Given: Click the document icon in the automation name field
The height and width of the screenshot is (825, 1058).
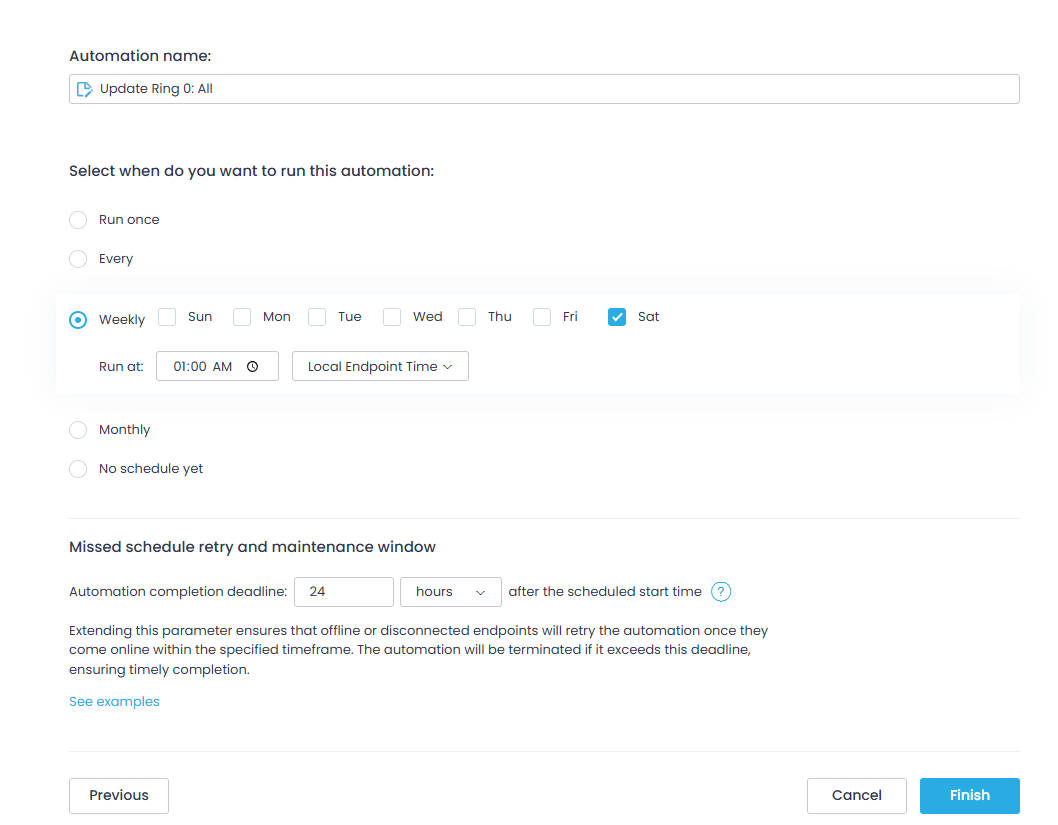Looking at the screenshot, I should (84, 89).
